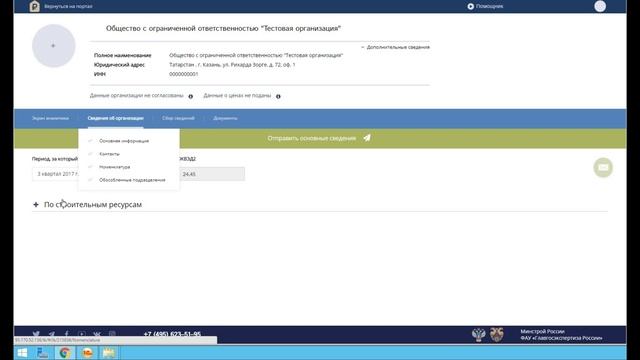The image size is (640, 360).
Task: Open the Facebook icon in the footer
Action: tap(67, 334)
